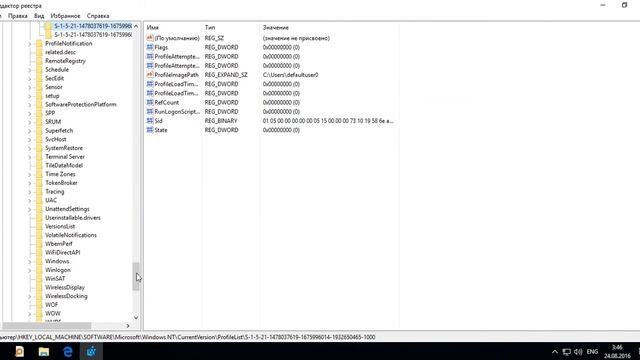This screenshot has height=360, width=640.
Task: Click the Registry Editor taskbar icon
Action: tap(91, 351)
